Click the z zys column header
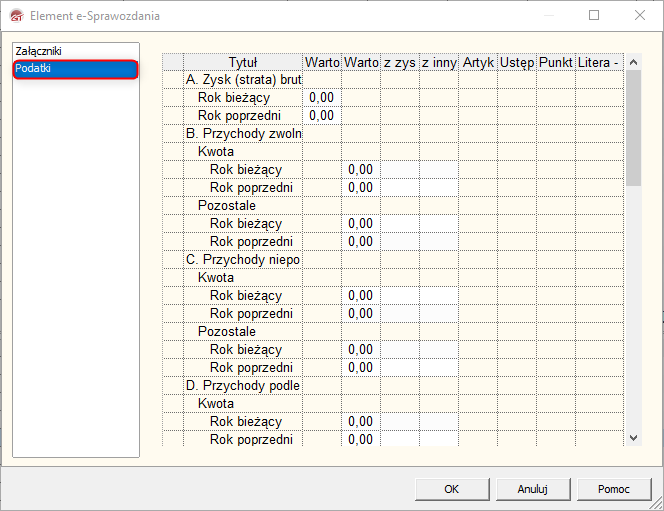The image size is (664, 511). pyautogui.click(x=400, y=62)
